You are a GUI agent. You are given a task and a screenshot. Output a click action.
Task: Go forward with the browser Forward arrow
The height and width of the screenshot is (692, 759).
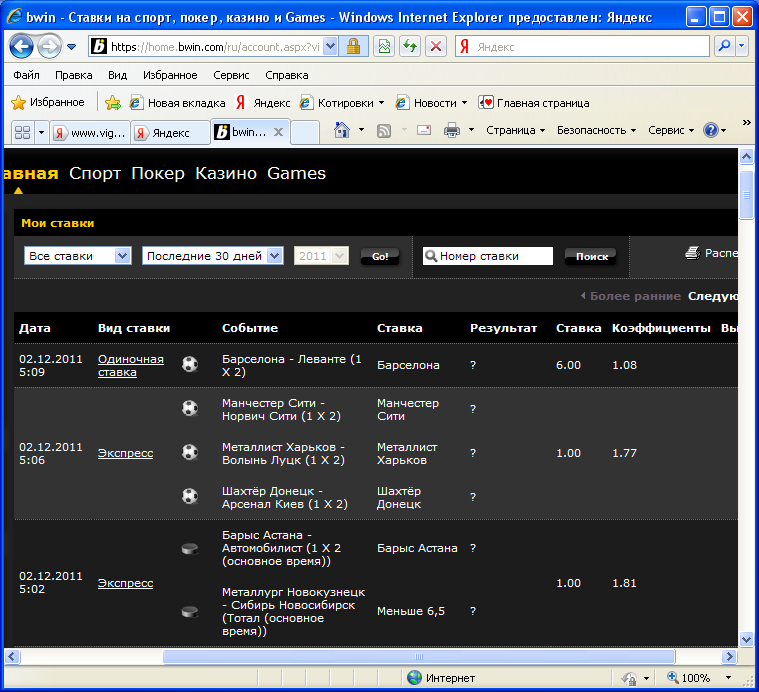49,47
